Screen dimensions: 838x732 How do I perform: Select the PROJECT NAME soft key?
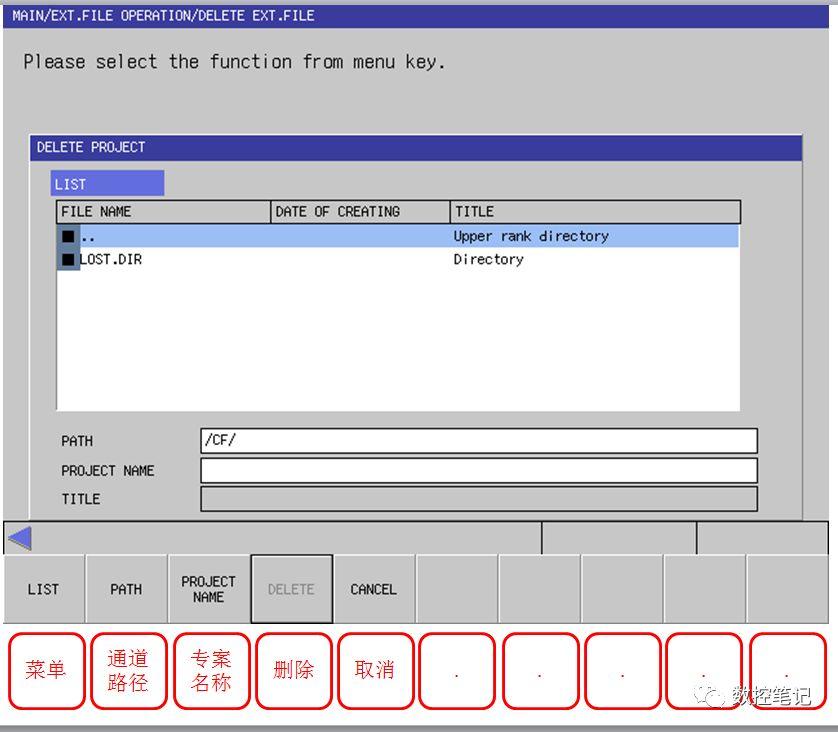point(208,589)
